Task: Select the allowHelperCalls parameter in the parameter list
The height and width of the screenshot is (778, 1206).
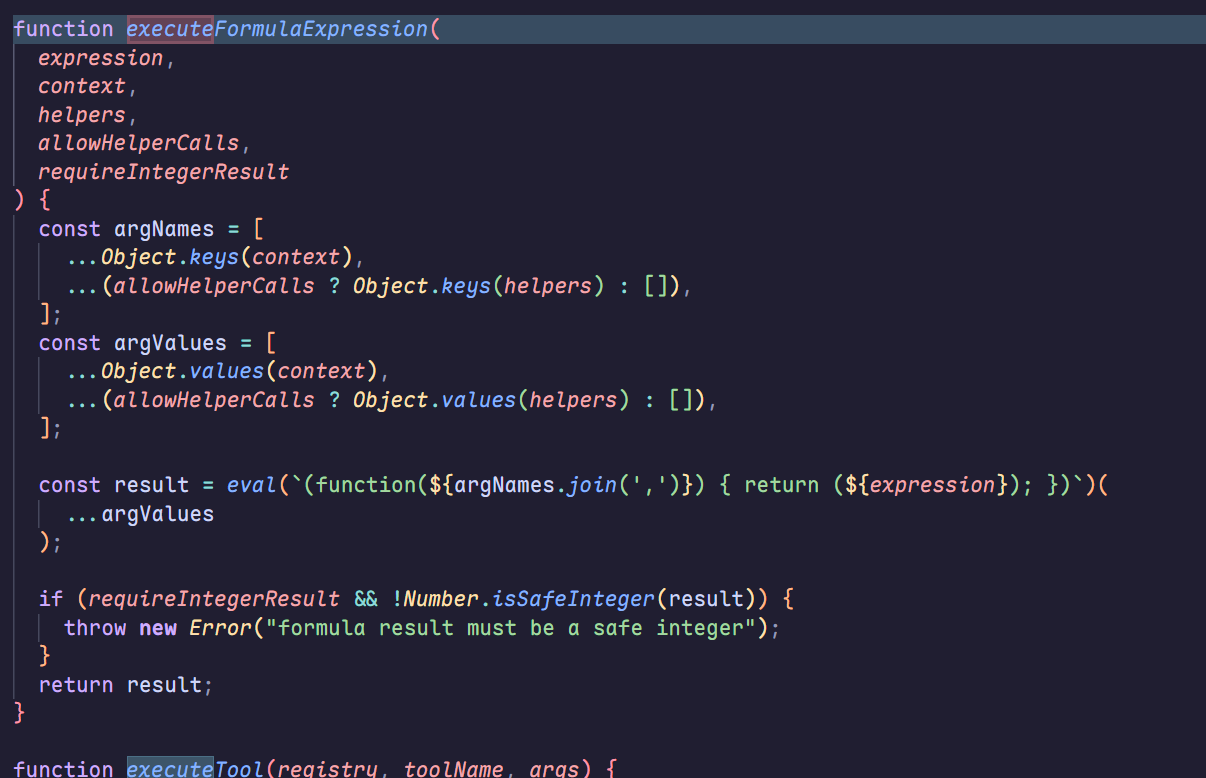Action: pyautogui.click(x=139, y=143)
